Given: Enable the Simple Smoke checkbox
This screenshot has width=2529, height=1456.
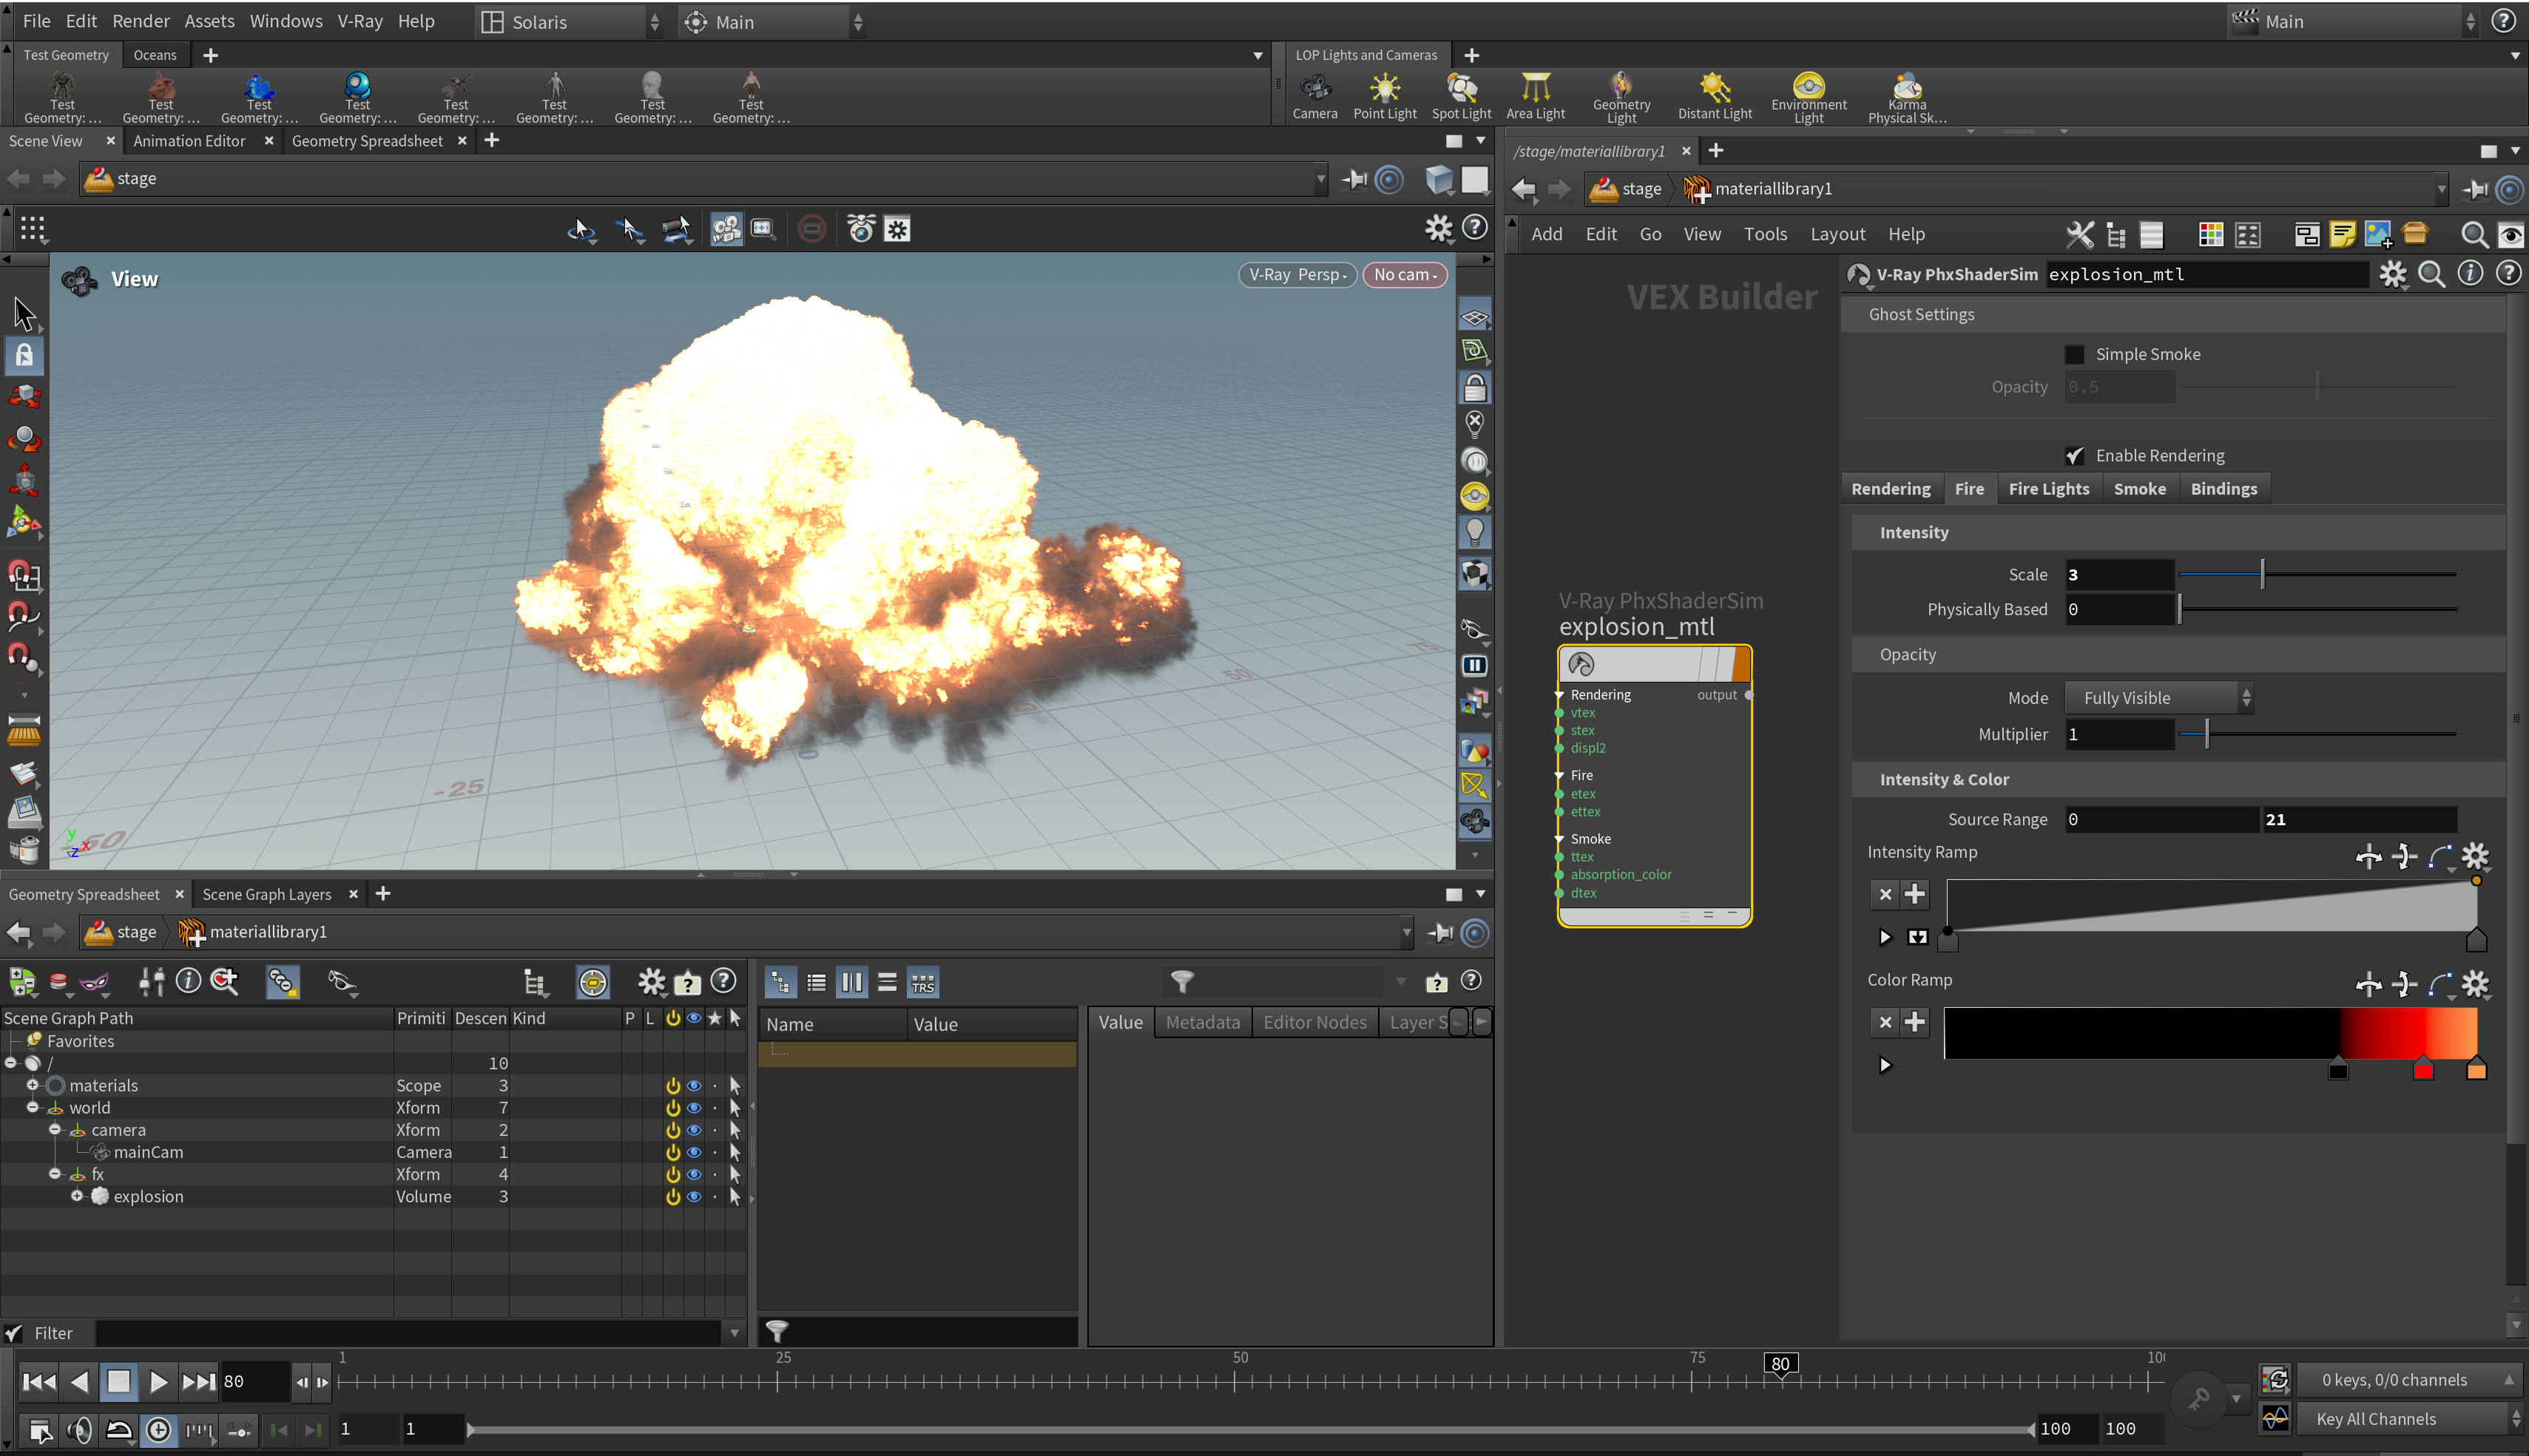Looking at the screenshot, I should (x=2074, y=354).
